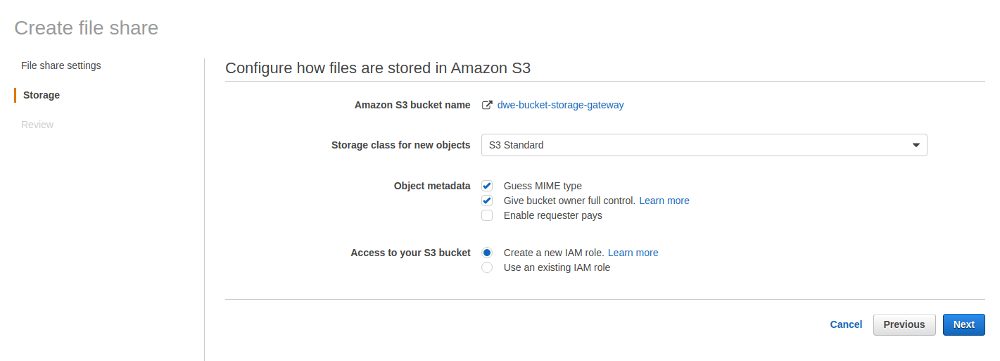This screenshot has width=1000, height=361.
Task: Click the Create file share page heading
Action: point(86,28)
